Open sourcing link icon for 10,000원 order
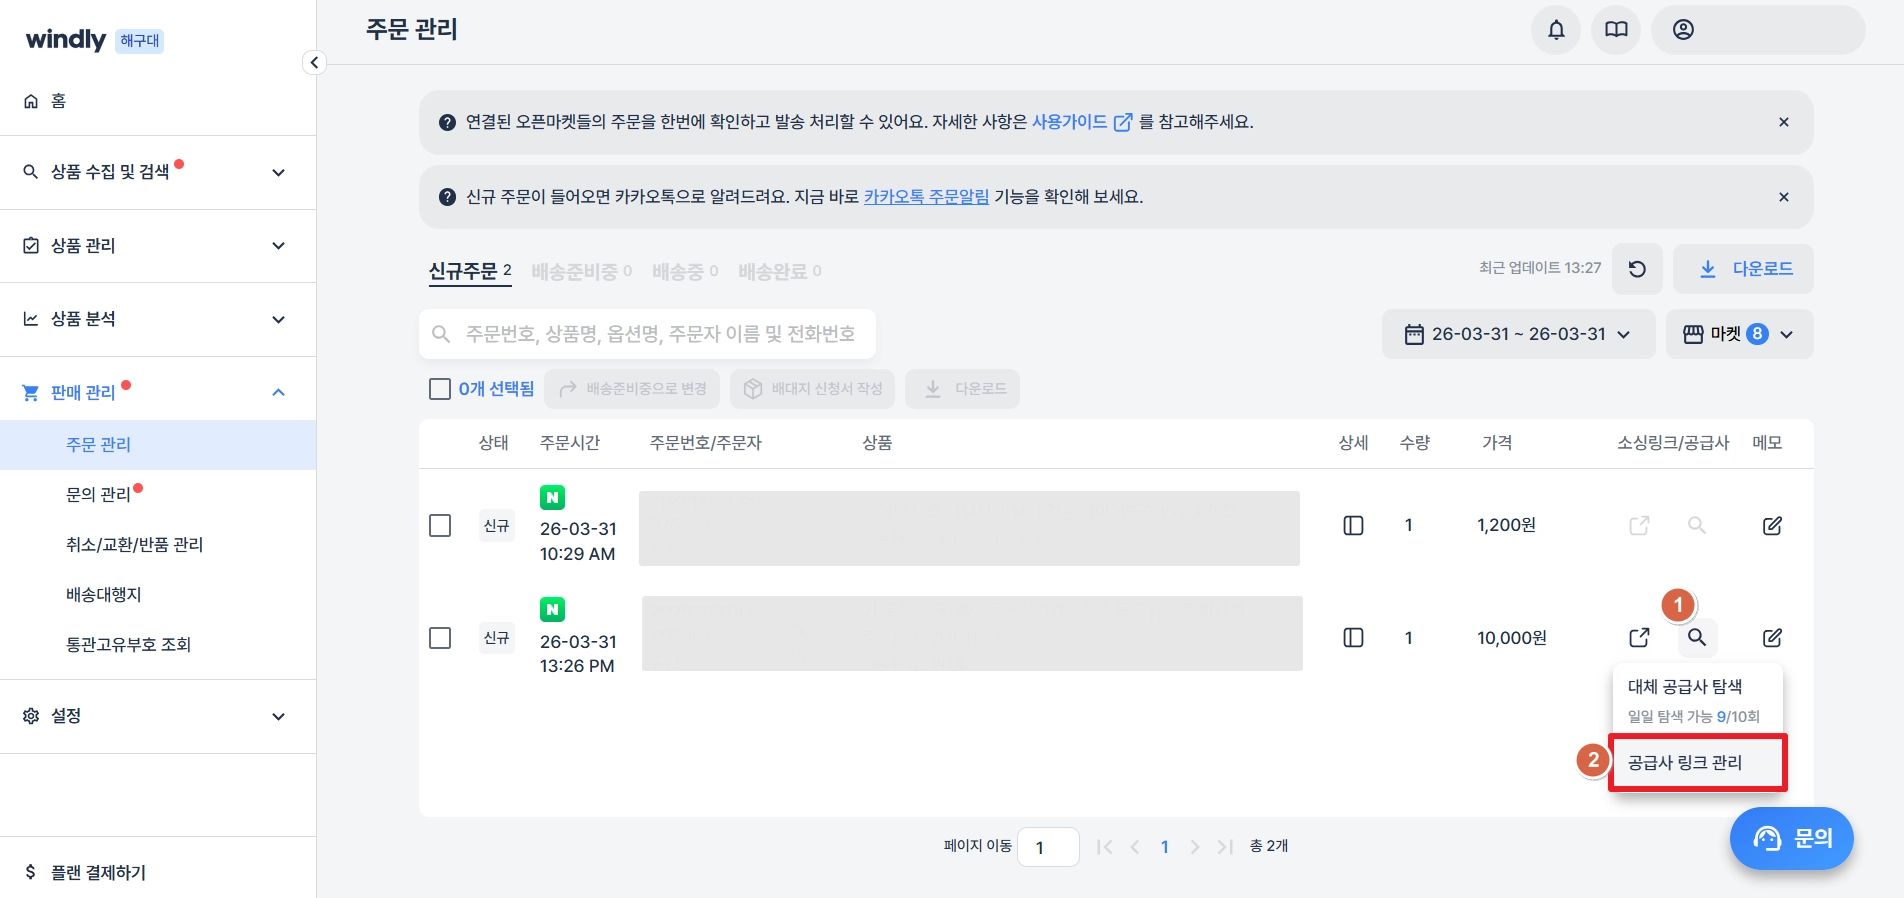Image resolution: width=1904 pixels, height=898 pixels. (1639, 638)
